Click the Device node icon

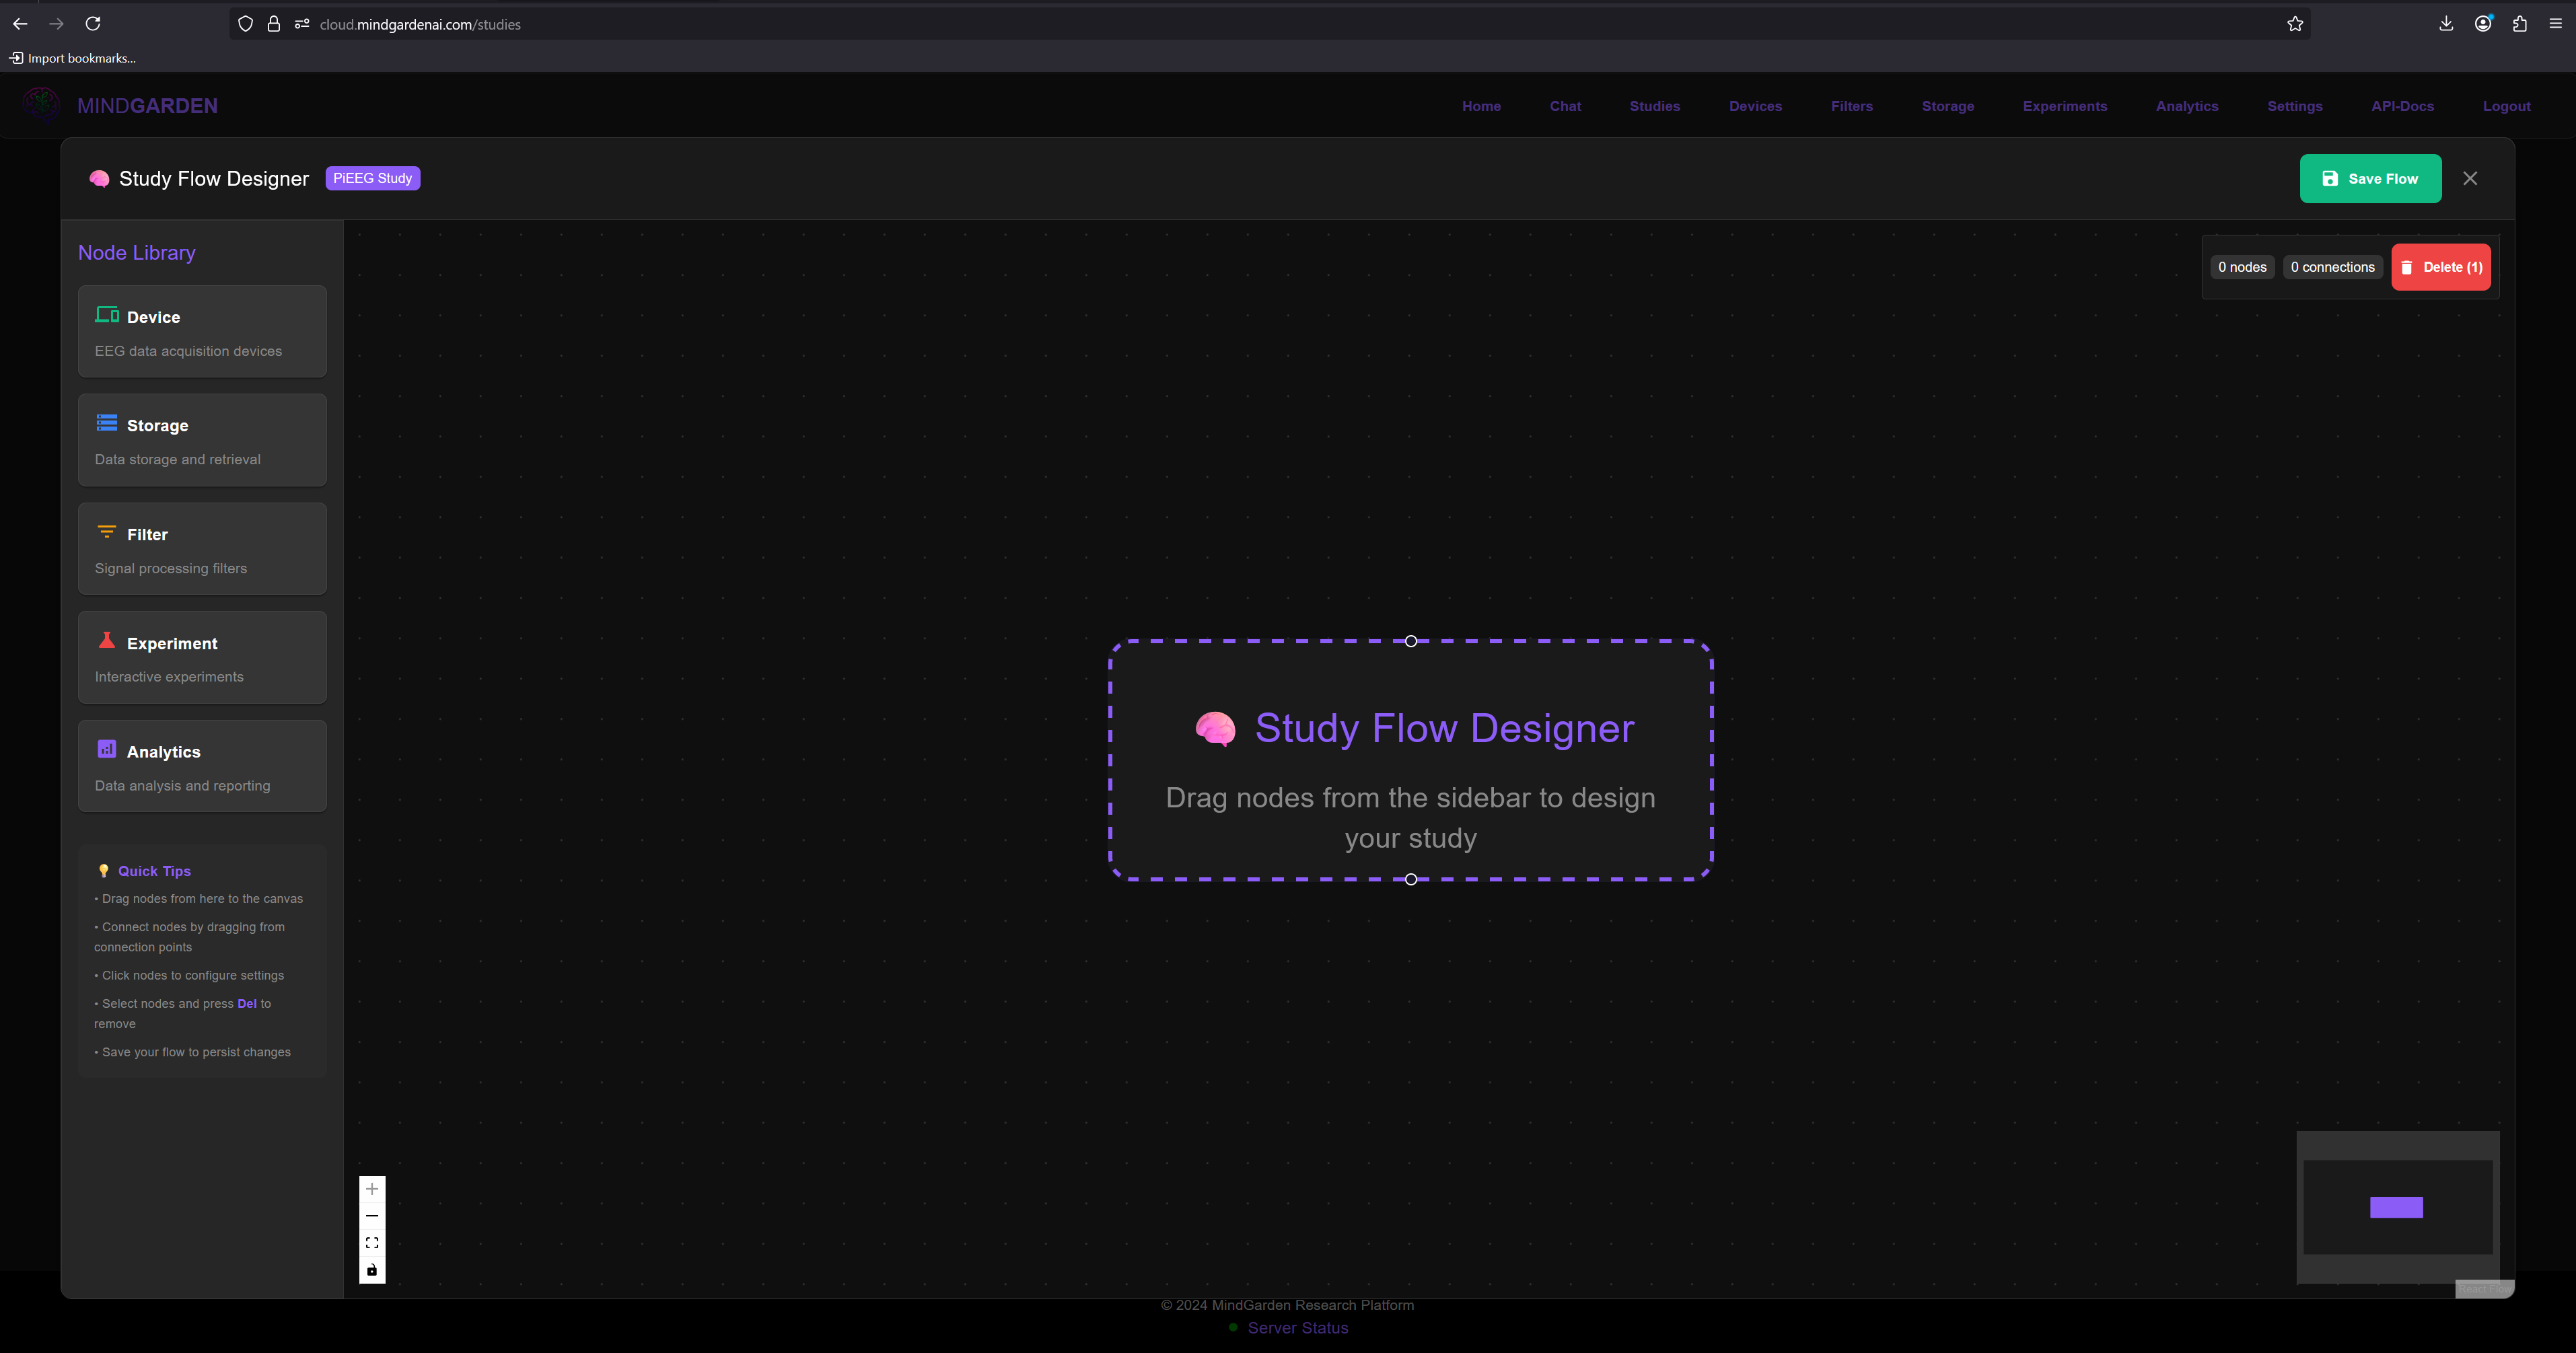pyautogui.click(x=107, y=315)
